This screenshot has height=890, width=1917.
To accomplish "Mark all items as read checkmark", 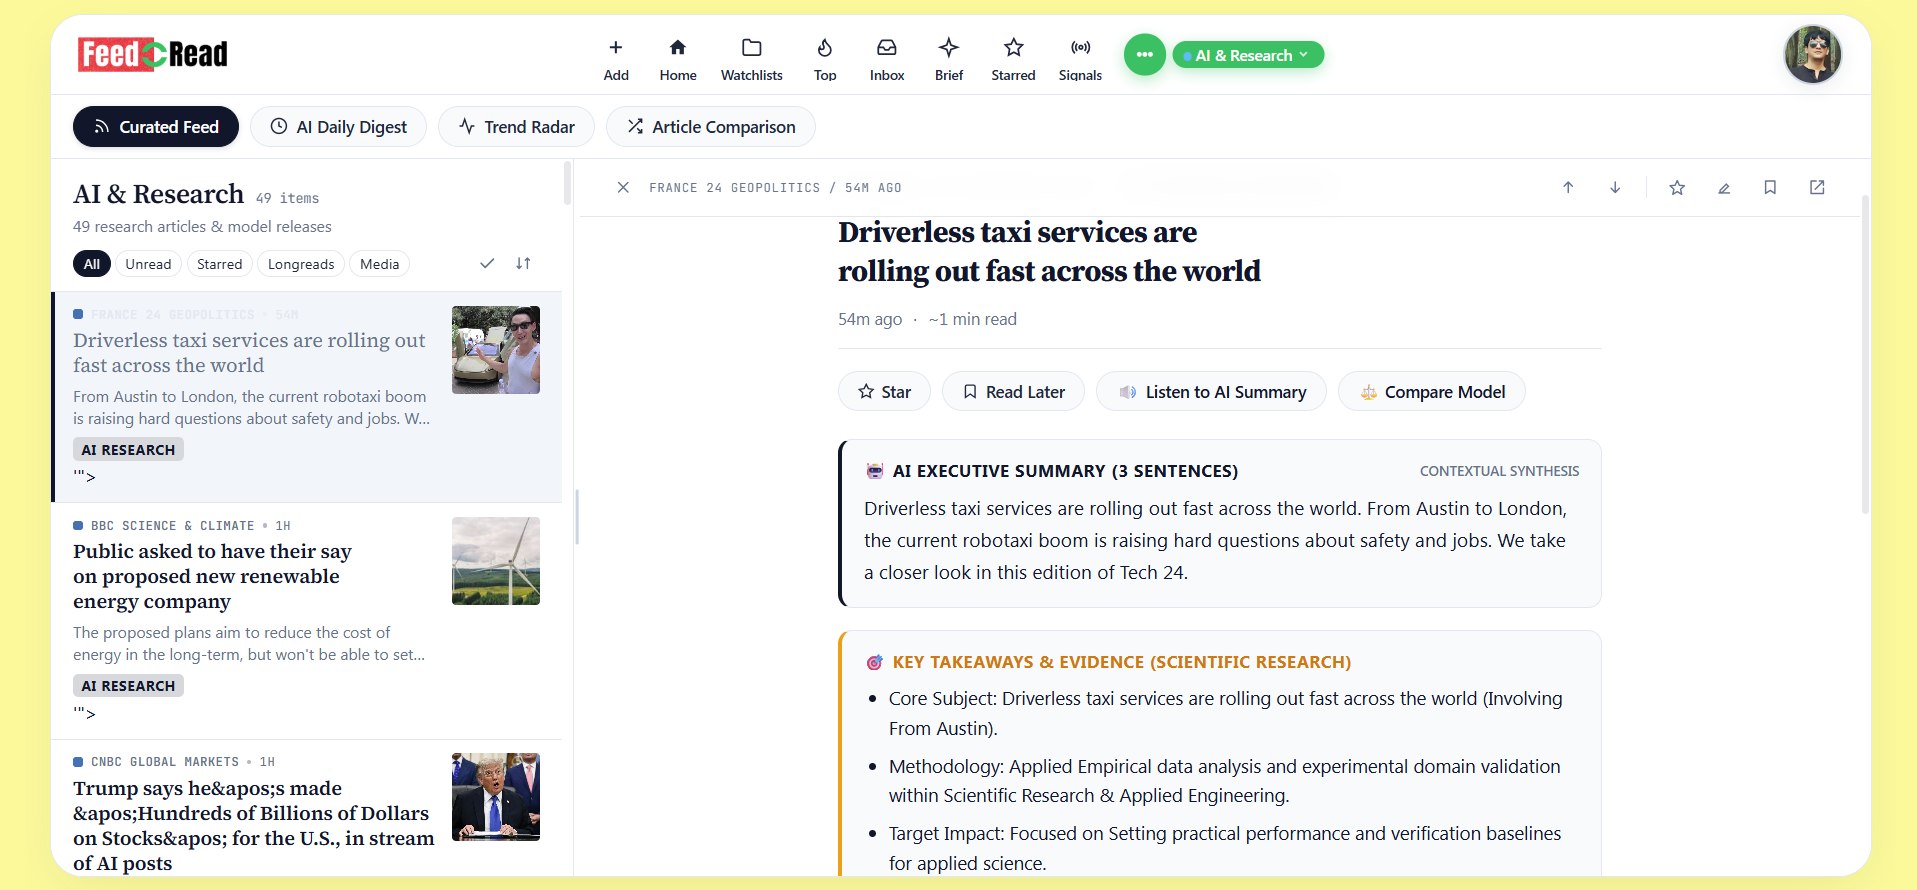I will pyautogui.click(x=487, y=264).
